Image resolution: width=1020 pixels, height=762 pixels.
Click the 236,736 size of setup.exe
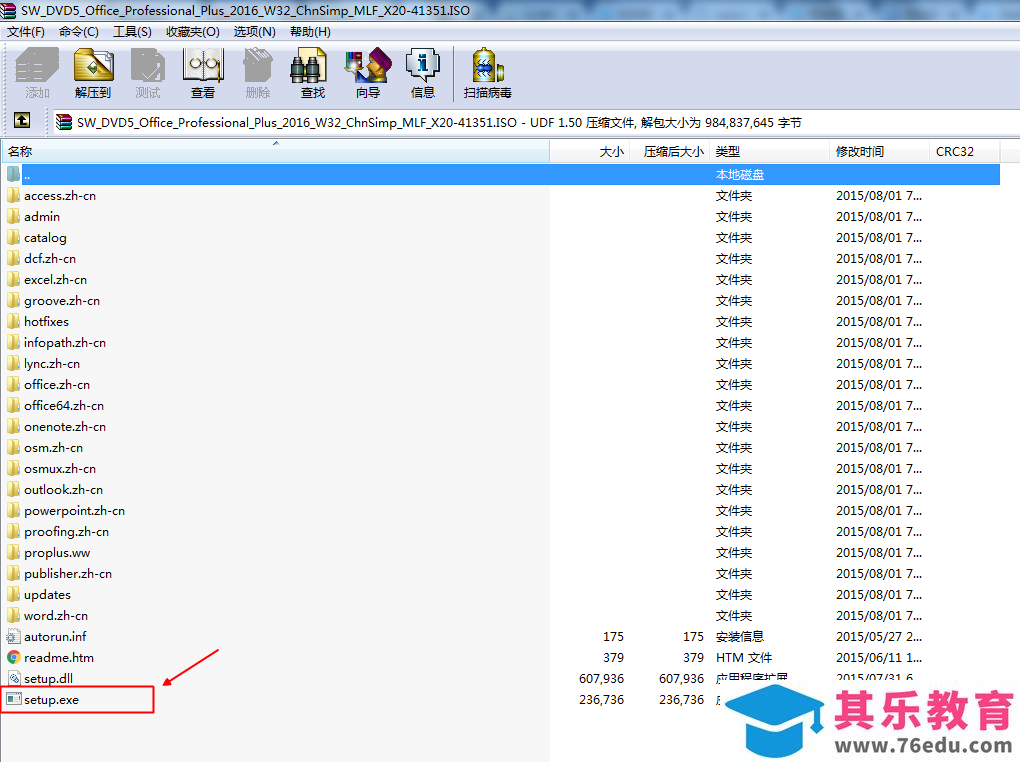click(x=601, y=700)
